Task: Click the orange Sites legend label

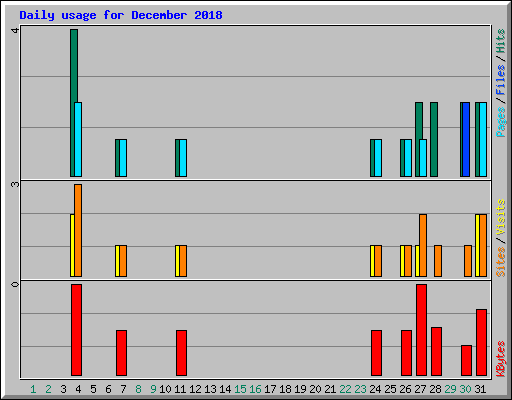Action: coord(501,262)
